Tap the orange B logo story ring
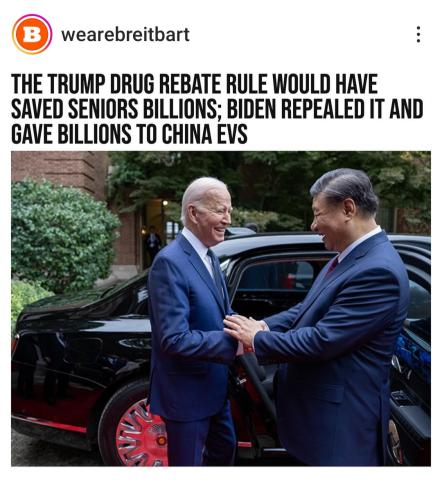Viewport: 442px width, 500px height. (32, 34)
